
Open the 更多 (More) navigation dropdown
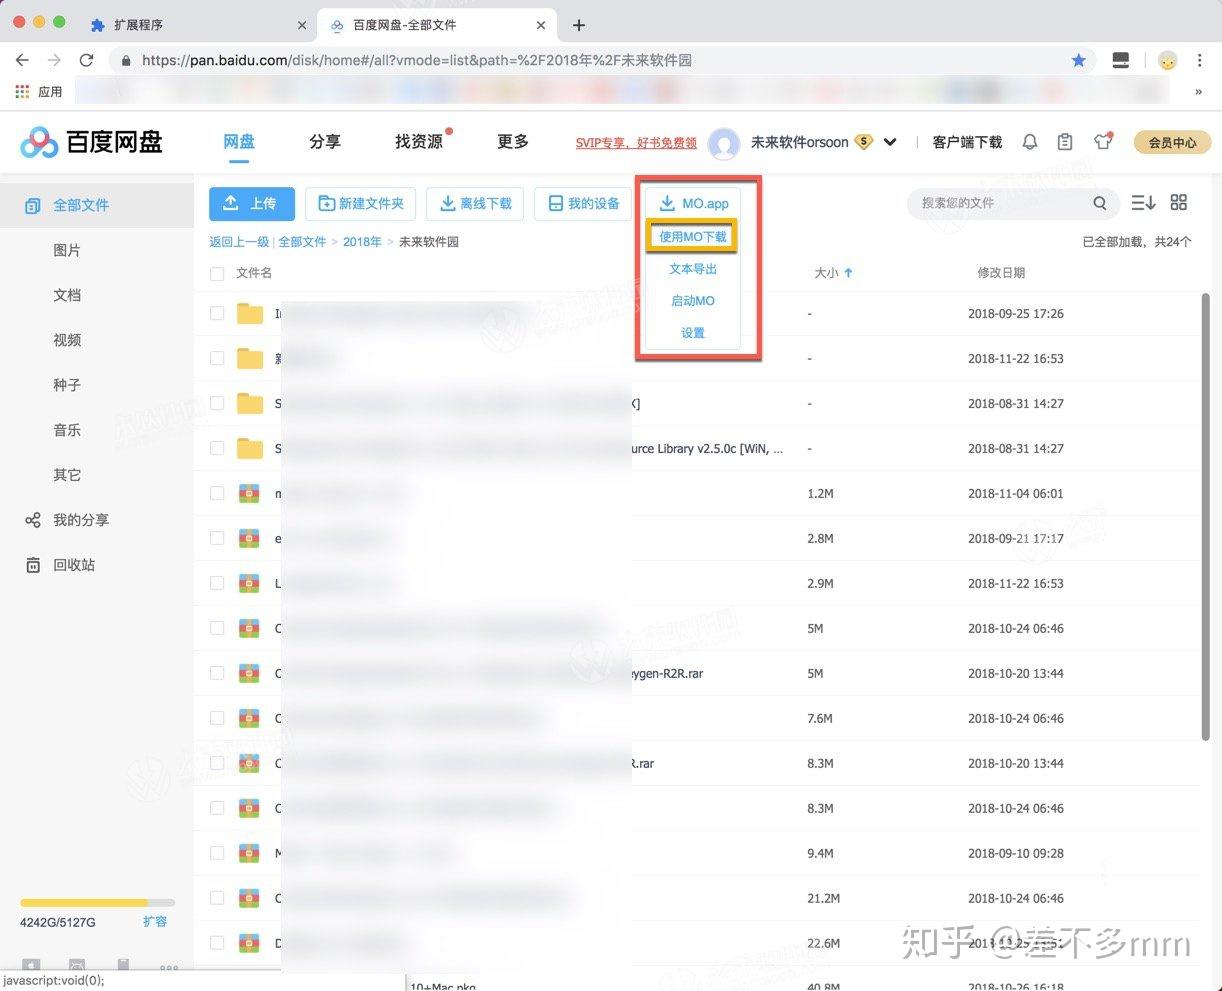[x=511, y=141]
